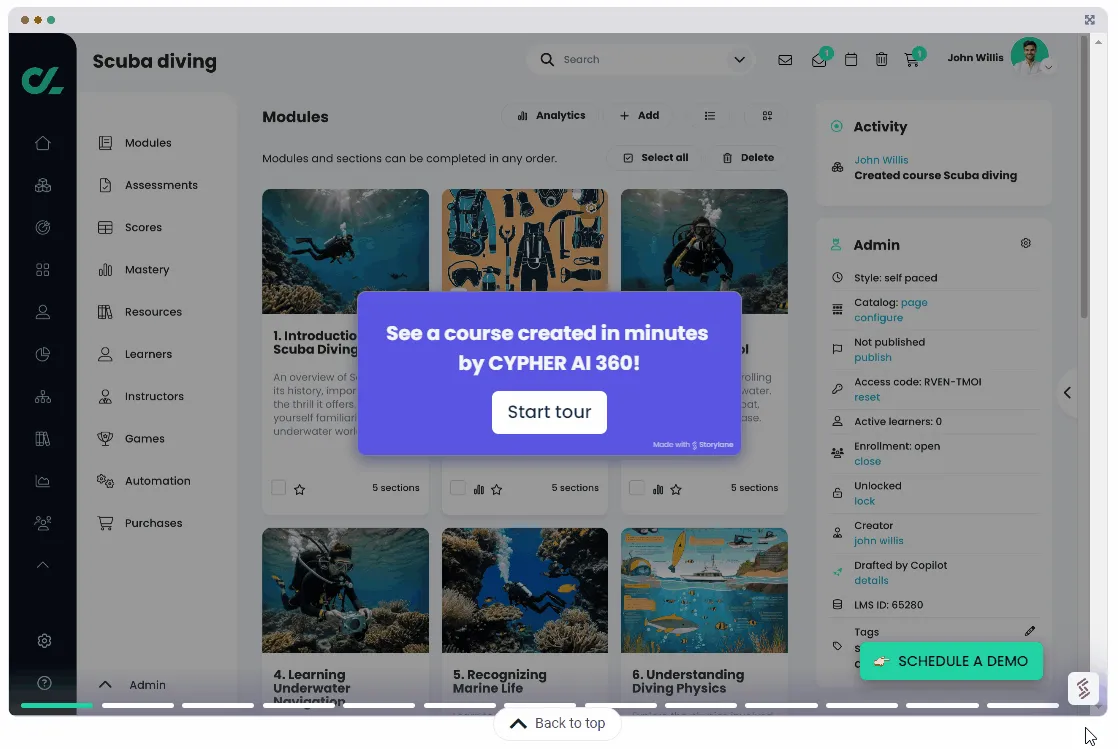Viewport: 1118px width, 749px height.
Task: Expand the search filter dropdown
Action: [739, 60]
